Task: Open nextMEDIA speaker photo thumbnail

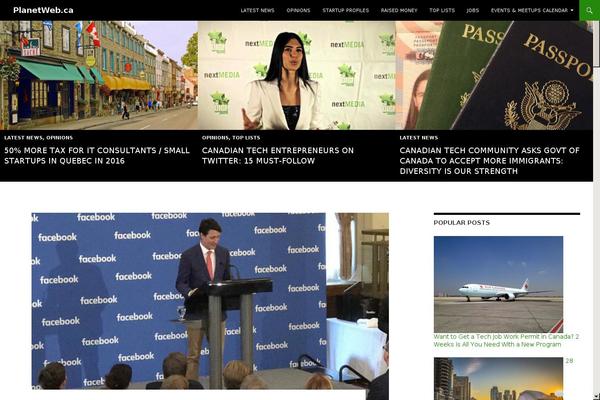Action: pos(297,75)
